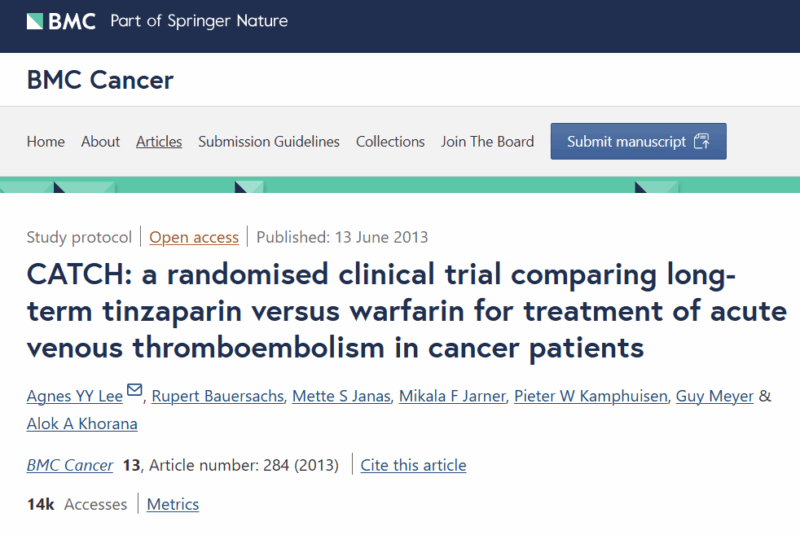This screenshot has width=800, height=535.
Task: Select author Mette S Janas
Action: coord(341,396)
